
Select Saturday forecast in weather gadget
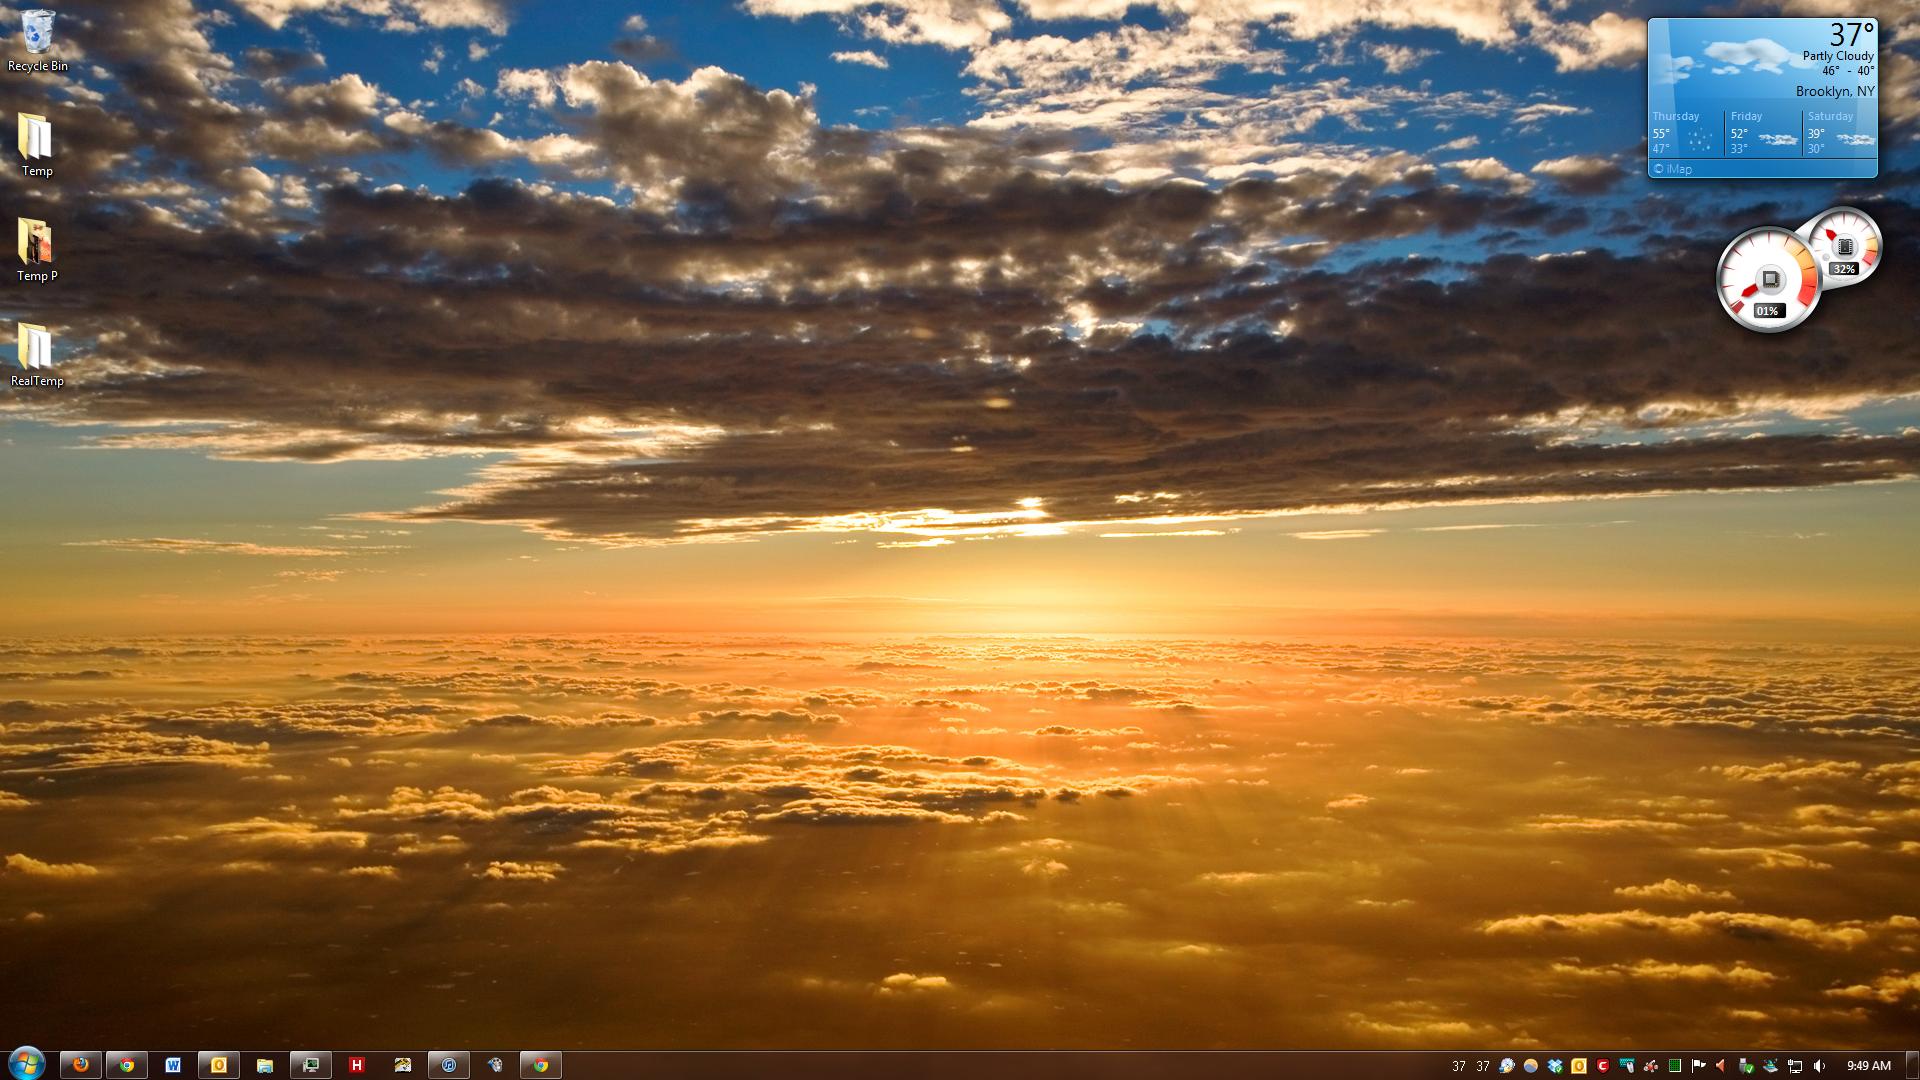point(1841,132)
